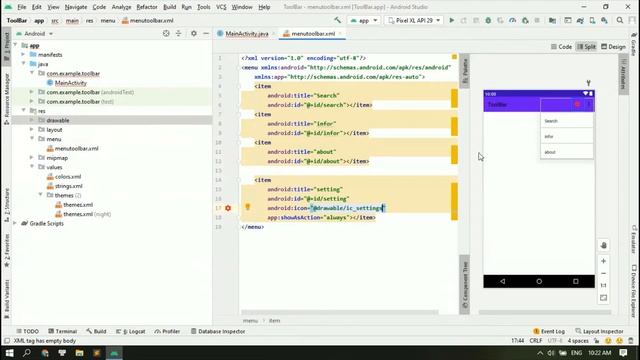Open the Build menu

tap(169, 7)
